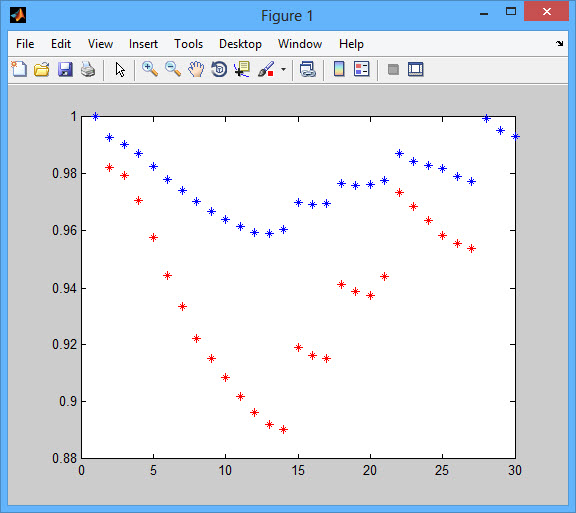Toggle the Data Cursor tool
This screenshot has width=576, height=513.
click(x=242, y=69)
